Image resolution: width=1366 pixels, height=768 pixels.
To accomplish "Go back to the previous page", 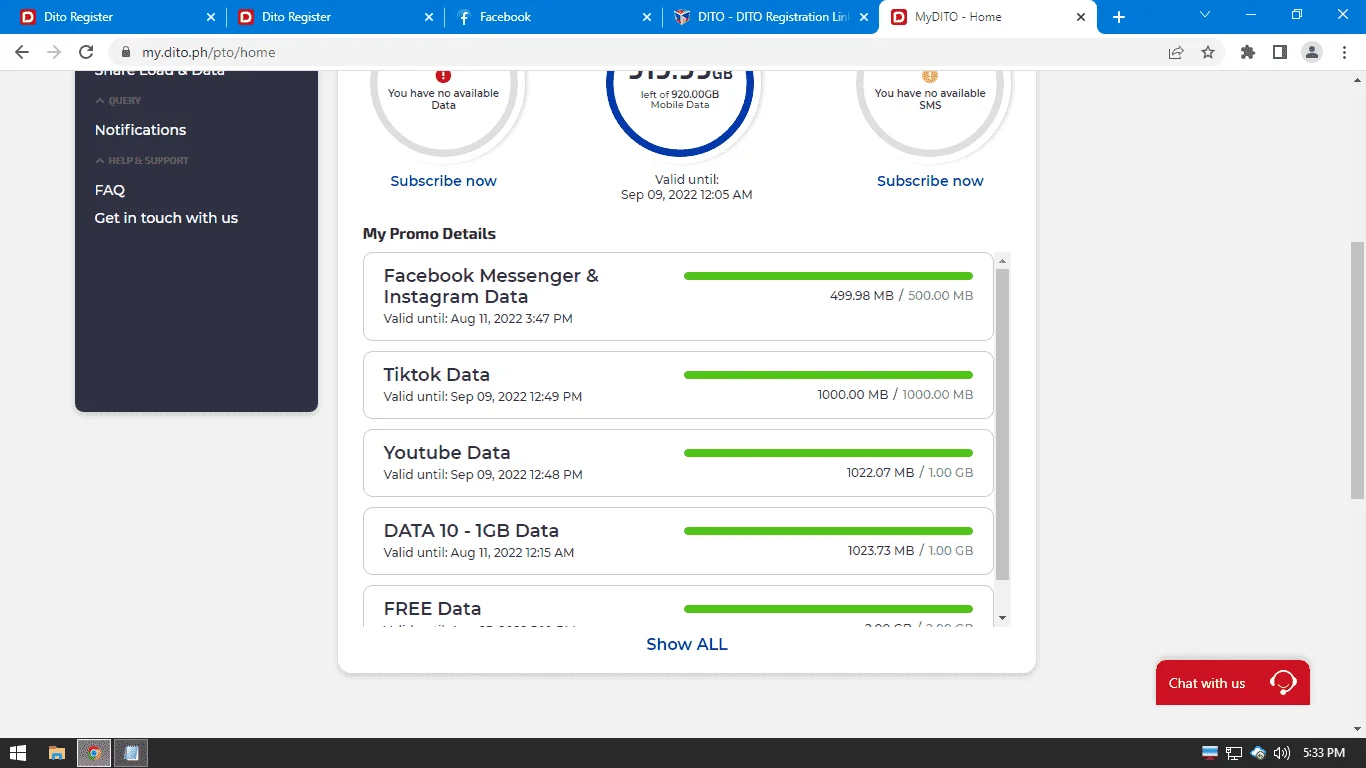I will pos(22,52).
